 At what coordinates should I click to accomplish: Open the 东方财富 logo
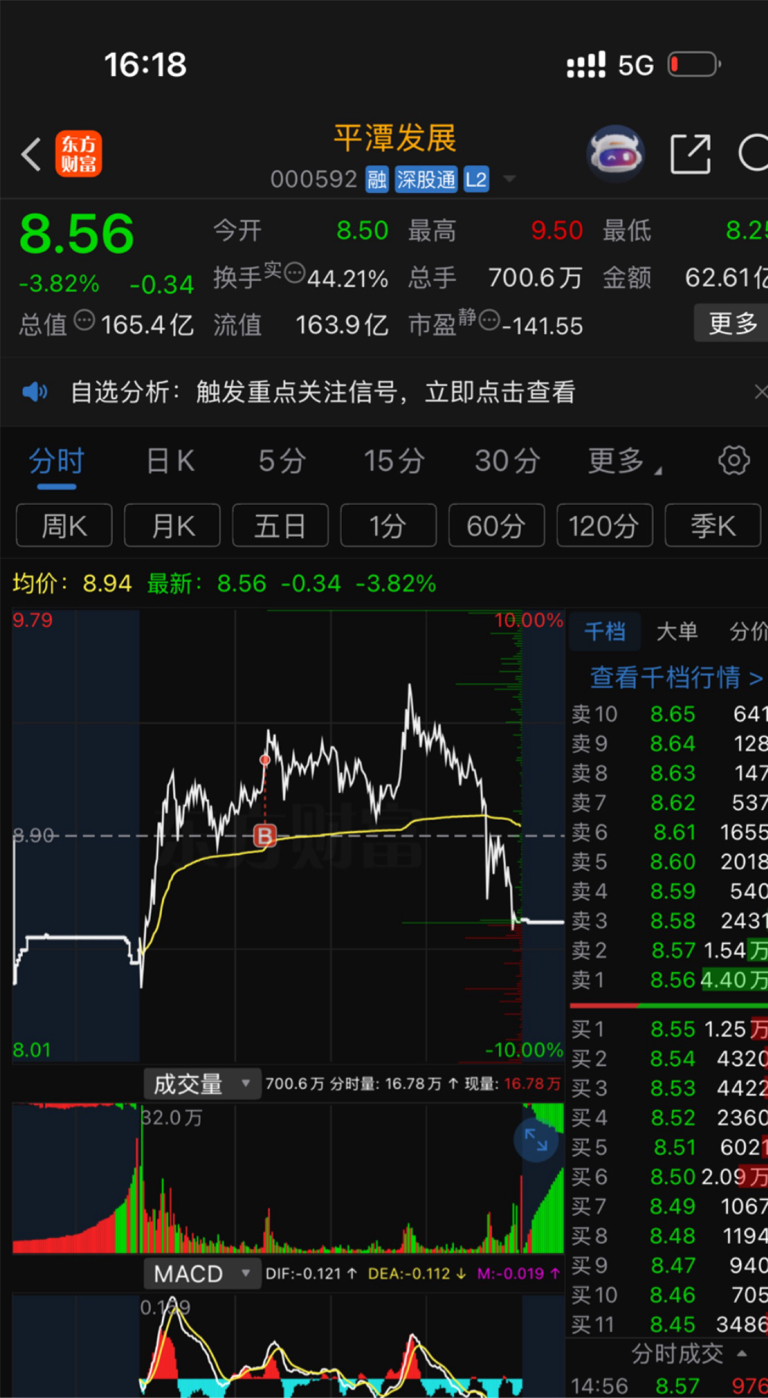tap(79, 154)
